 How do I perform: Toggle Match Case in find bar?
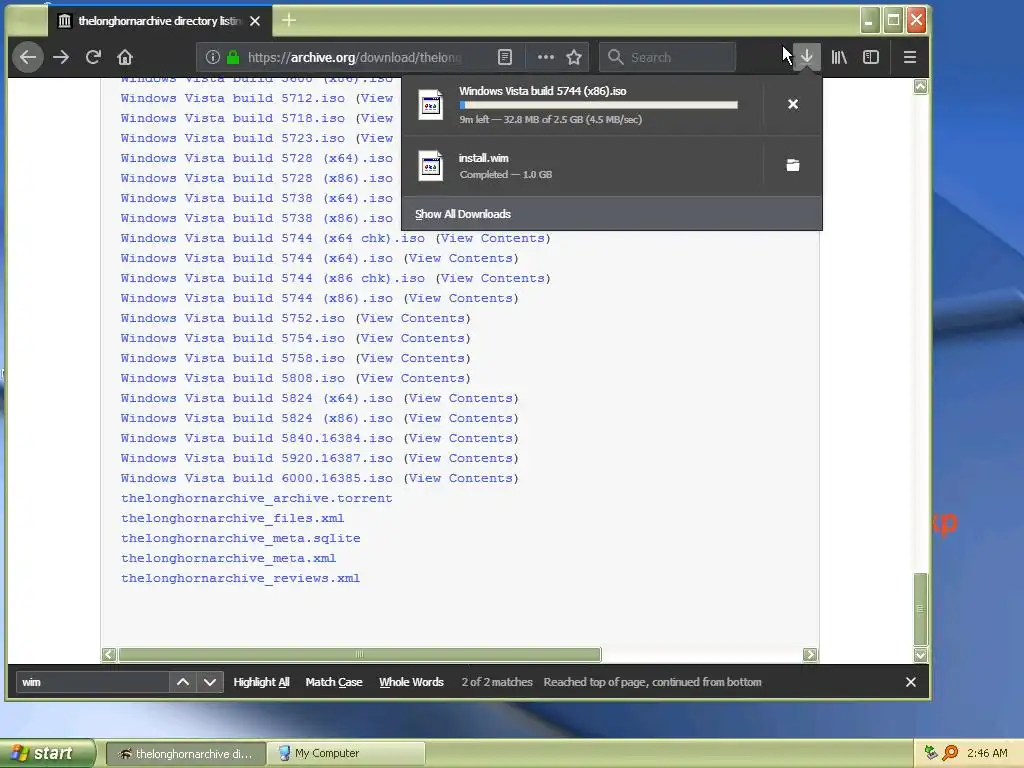click(334, 682)
